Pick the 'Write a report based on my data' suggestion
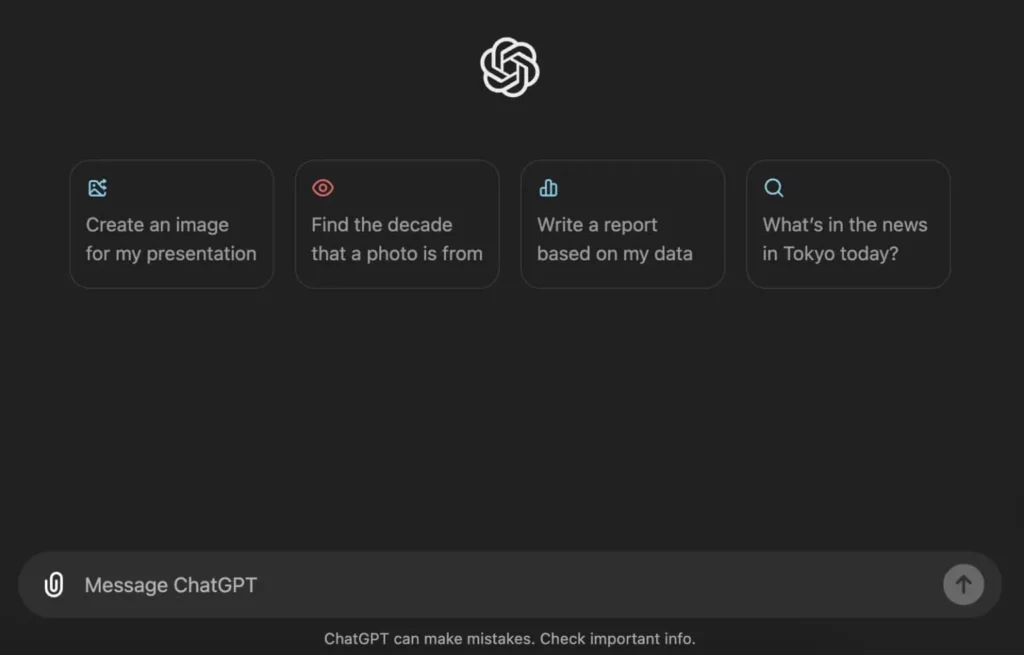The height and width of the screenshot is (655, 1024). (x=622, y=225)
